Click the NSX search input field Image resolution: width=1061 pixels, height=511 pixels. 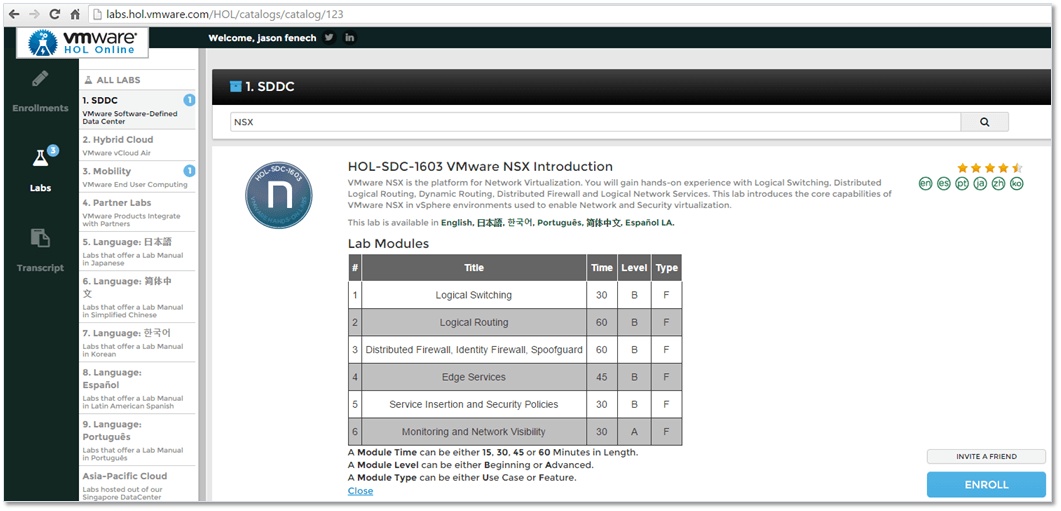coord(595,123)
